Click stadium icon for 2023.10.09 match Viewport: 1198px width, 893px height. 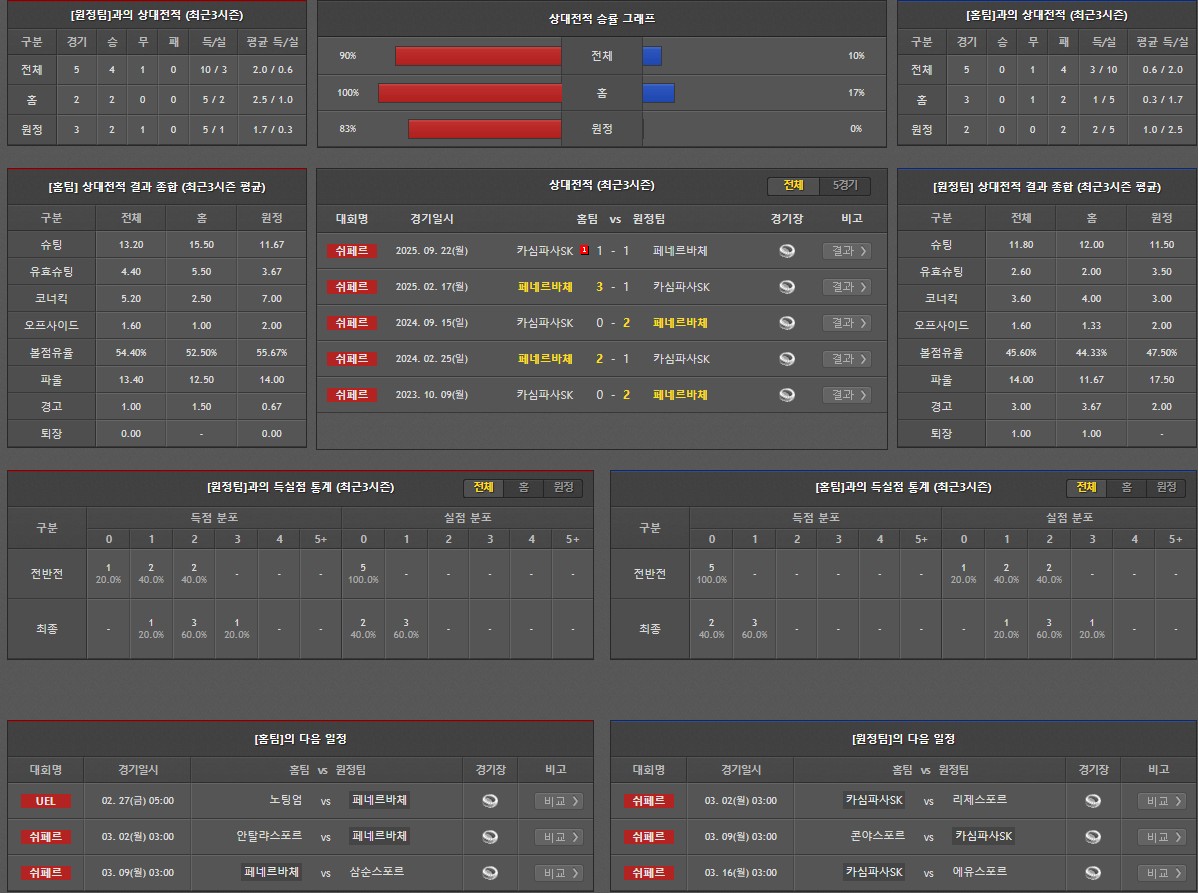pos(787,395)
